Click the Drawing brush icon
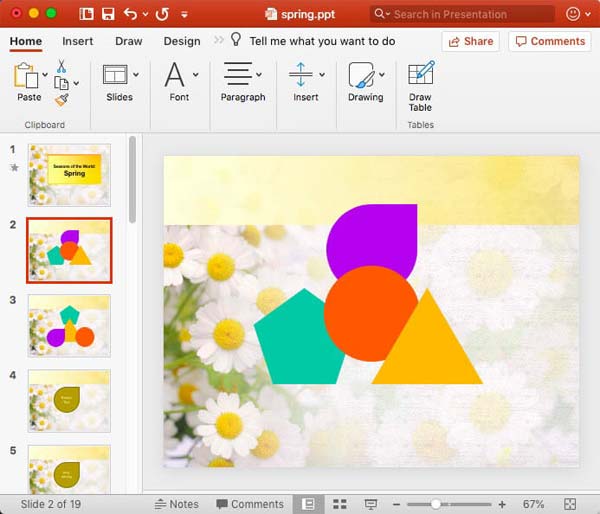This screenshot has height=514, width=600. click(362, 75)
